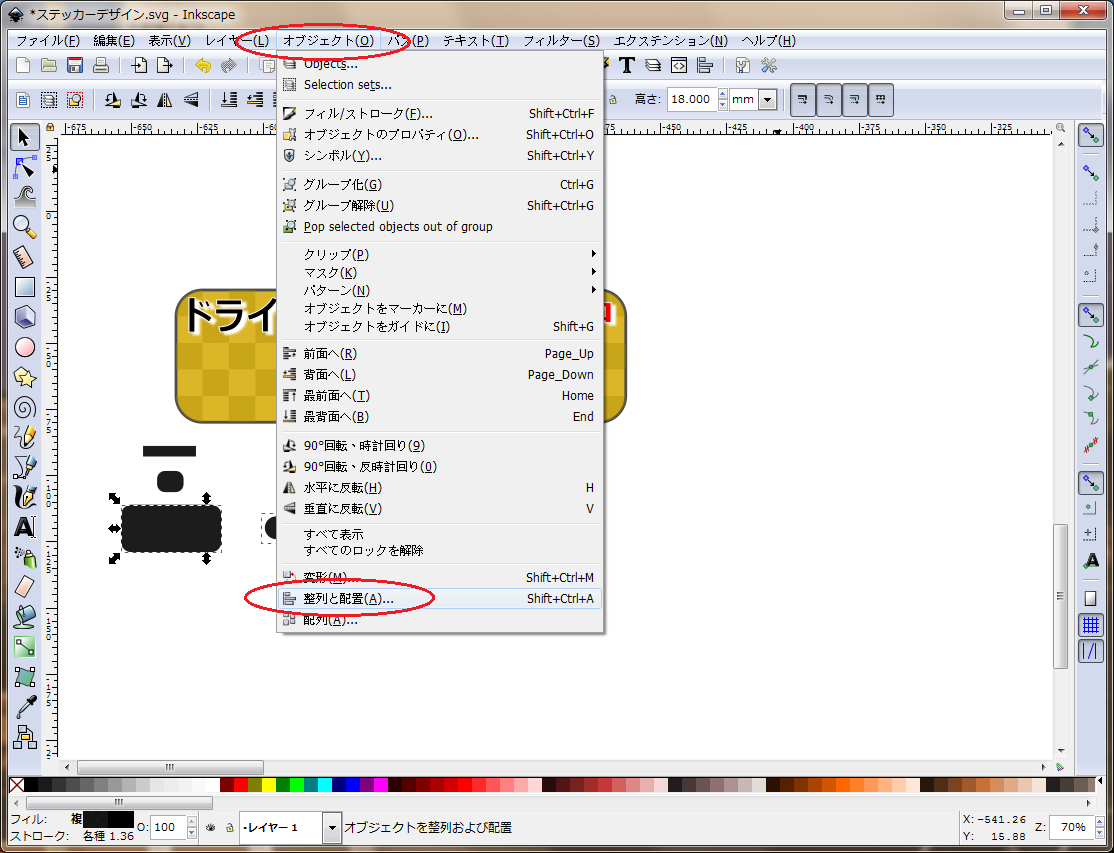Choose the Spiral tool

click(24, 407)
